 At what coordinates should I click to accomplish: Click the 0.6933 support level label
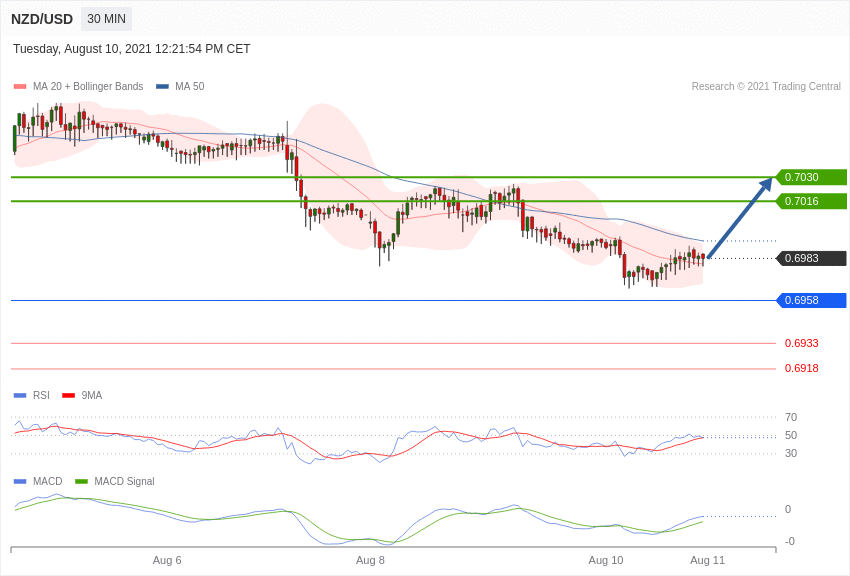[x=802, y=343]
